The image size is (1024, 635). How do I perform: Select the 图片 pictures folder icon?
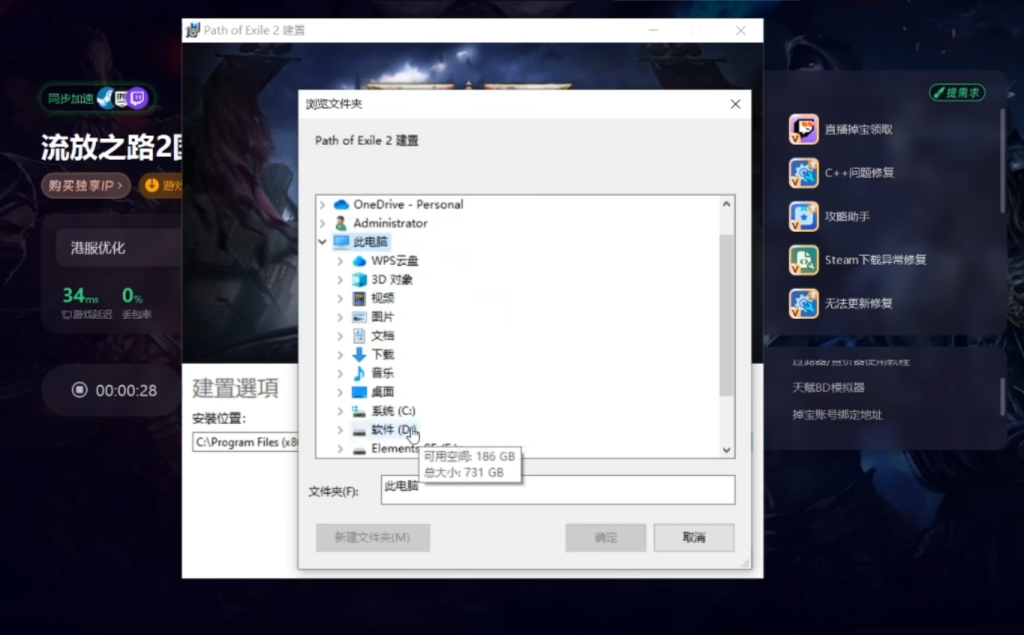[x=359, y=317]
